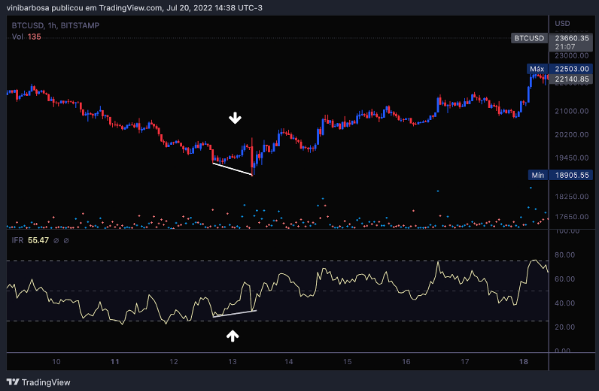Click date 12 on the time axis
The height and width of the screenshot is (391, 599).
click(174, 361)
